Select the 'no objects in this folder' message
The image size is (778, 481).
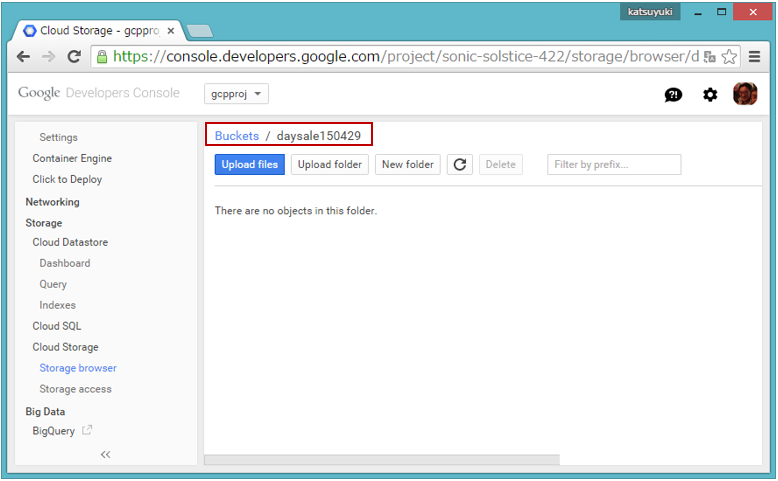pos(296,210)
